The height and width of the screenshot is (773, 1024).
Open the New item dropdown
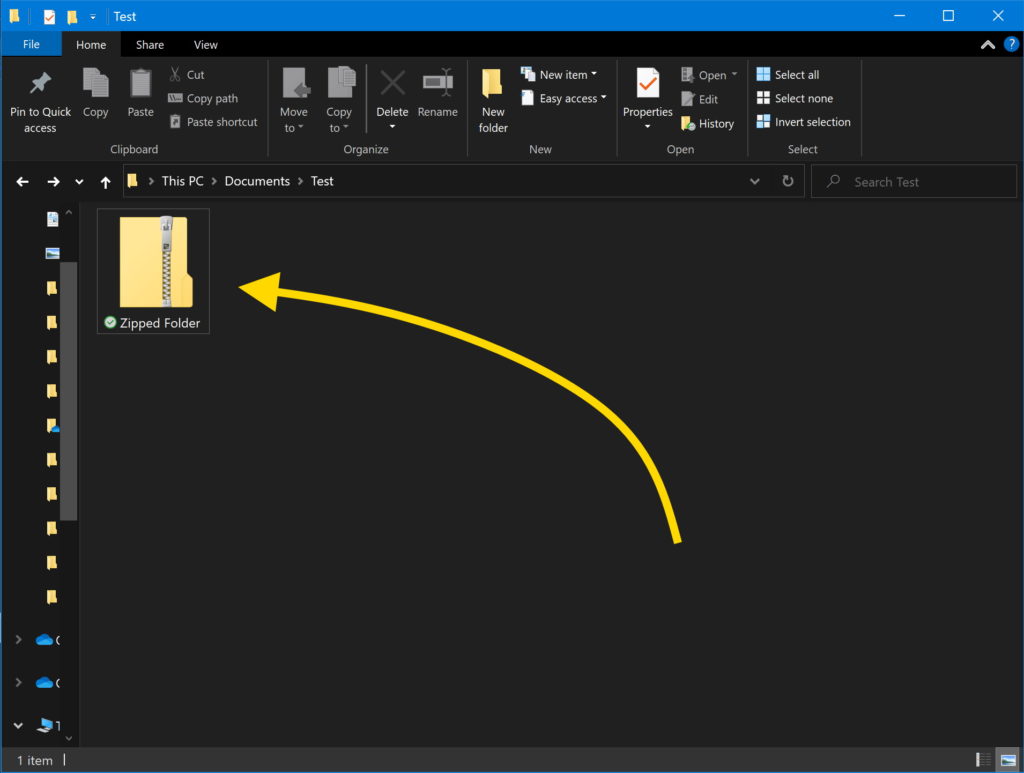click(x=559, y=74)
